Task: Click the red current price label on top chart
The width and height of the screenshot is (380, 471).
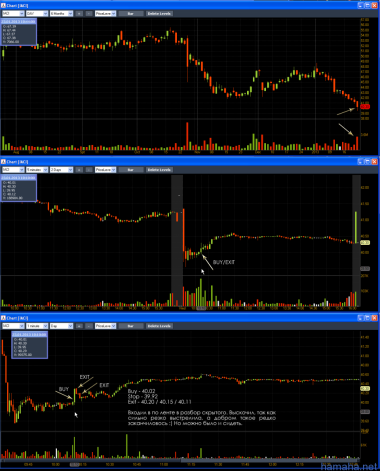Action: coord(365,107)
